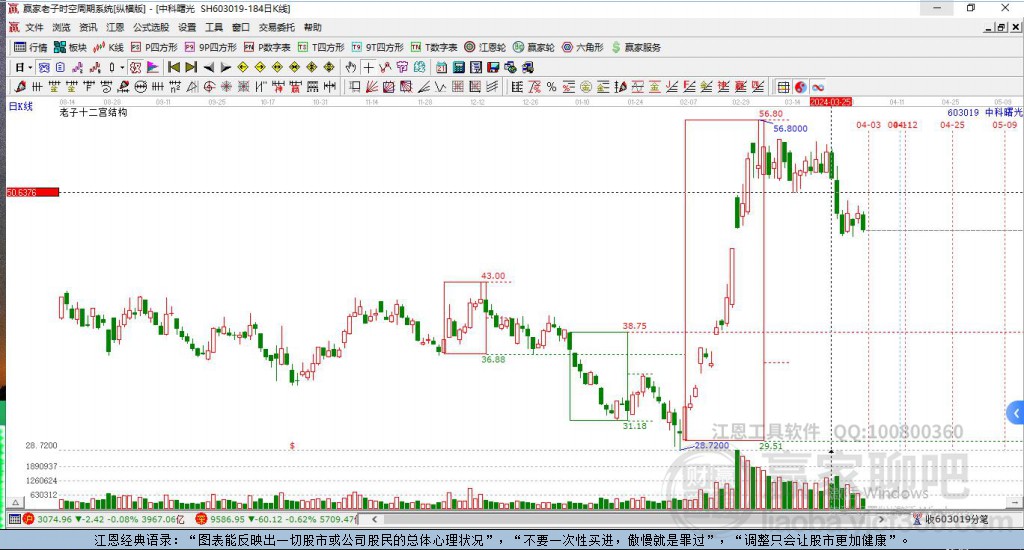The image size is (1024, 550).
Task: Click the percent % retracement icon
Action: 551,86
